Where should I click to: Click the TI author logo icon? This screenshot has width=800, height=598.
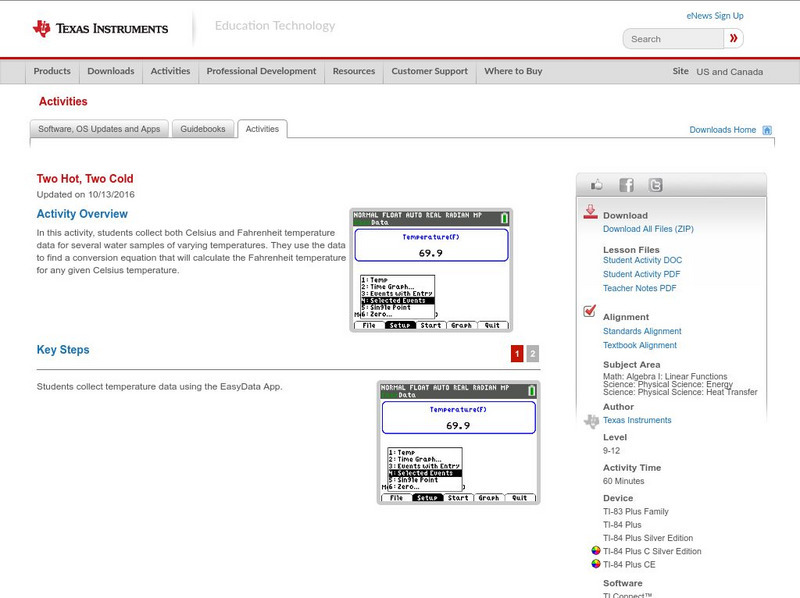tap(591, 421)
